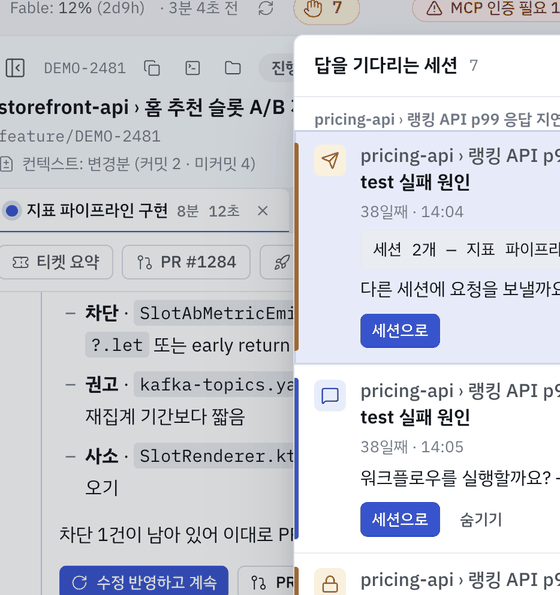Open the terminal icon

click(x=192, y=68)
